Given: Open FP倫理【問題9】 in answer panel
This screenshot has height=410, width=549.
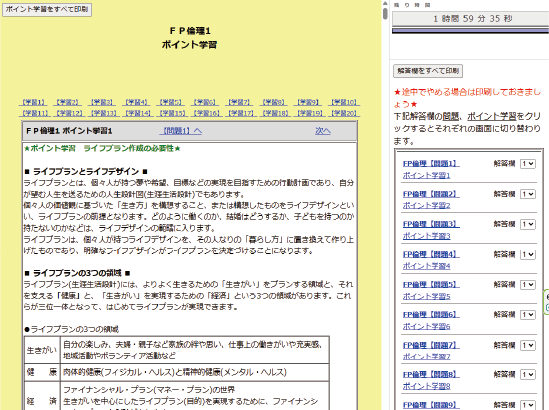Looking at the screenshot, I should pos(431,405).
